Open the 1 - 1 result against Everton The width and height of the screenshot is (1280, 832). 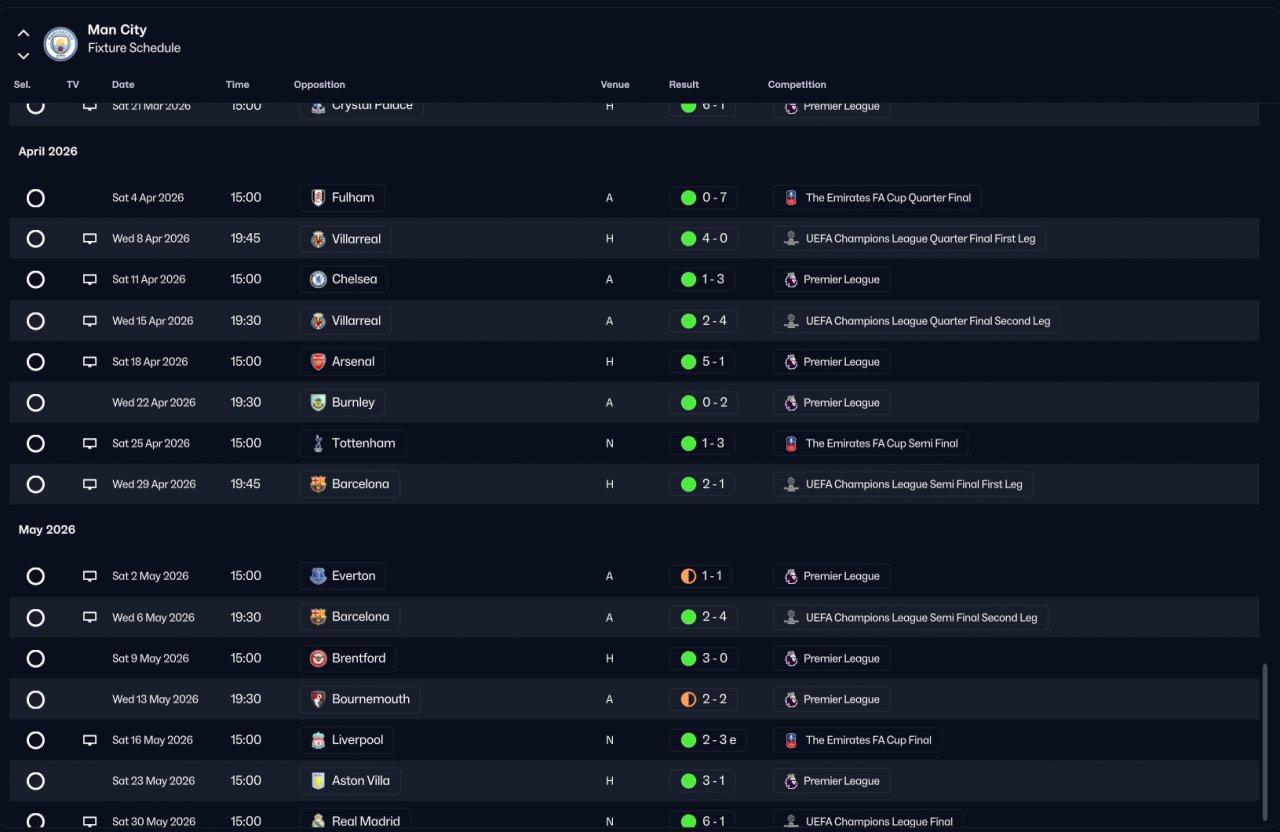click(701, 576)
